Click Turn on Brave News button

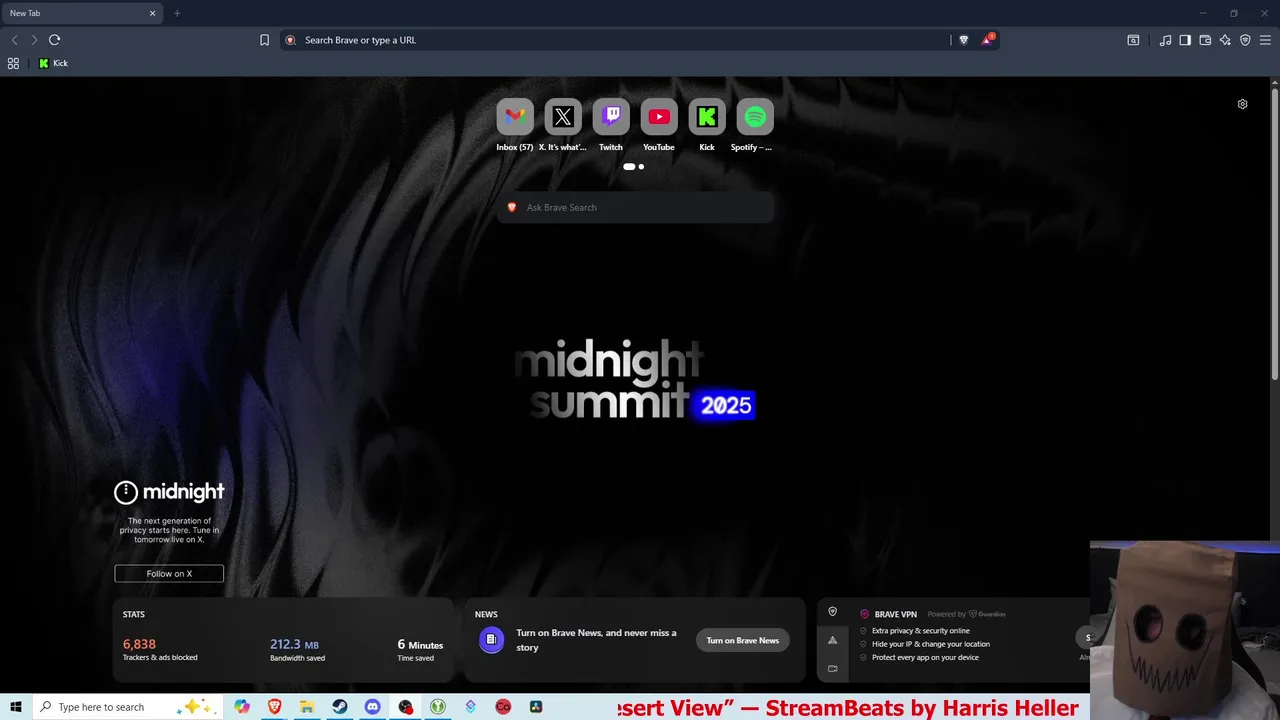coord(743,640)
